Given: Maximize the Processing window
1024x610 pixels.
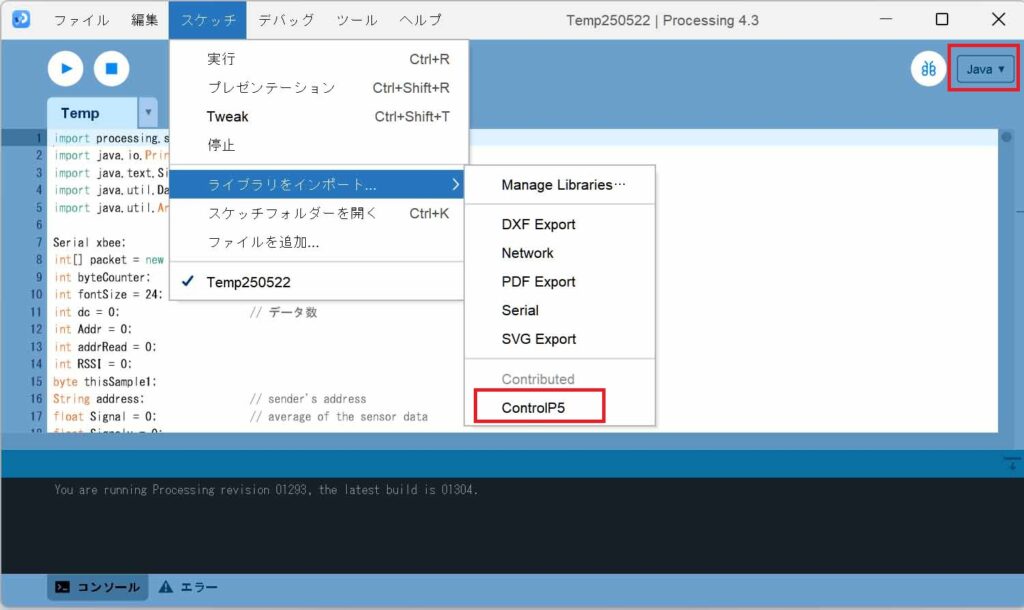Looking at the screenshot, I should 942,20.
